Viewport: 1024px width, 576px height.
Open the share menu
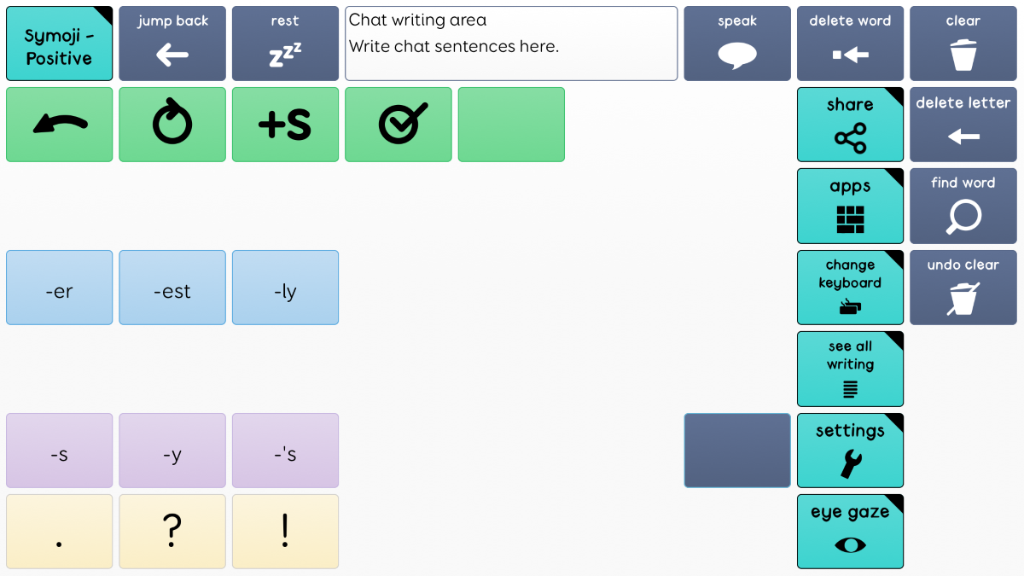pos(850,125)
